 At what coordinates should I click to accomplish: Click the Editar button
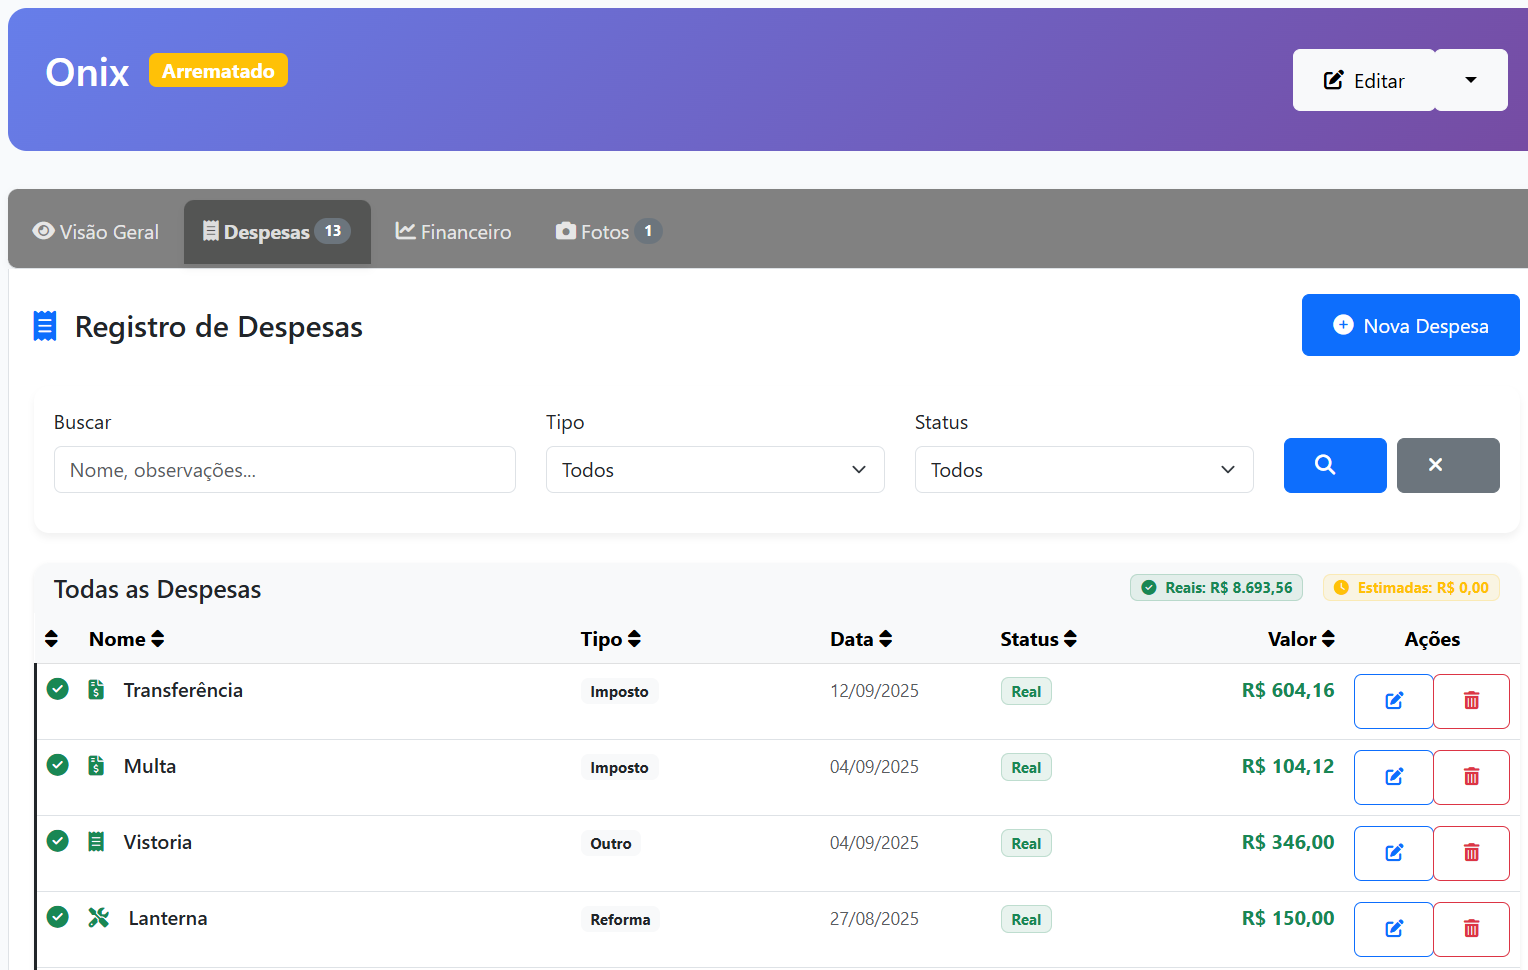point(1363,80)
